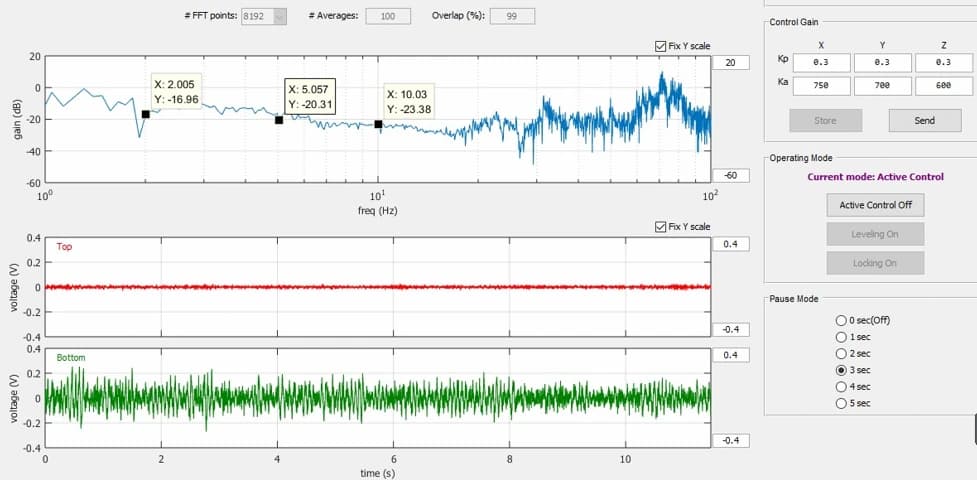Image resolution: width=977 pixels, height=480 pixels.
Task: Toggle Fix Y scale for gain plot
Action: pos(660,46)
